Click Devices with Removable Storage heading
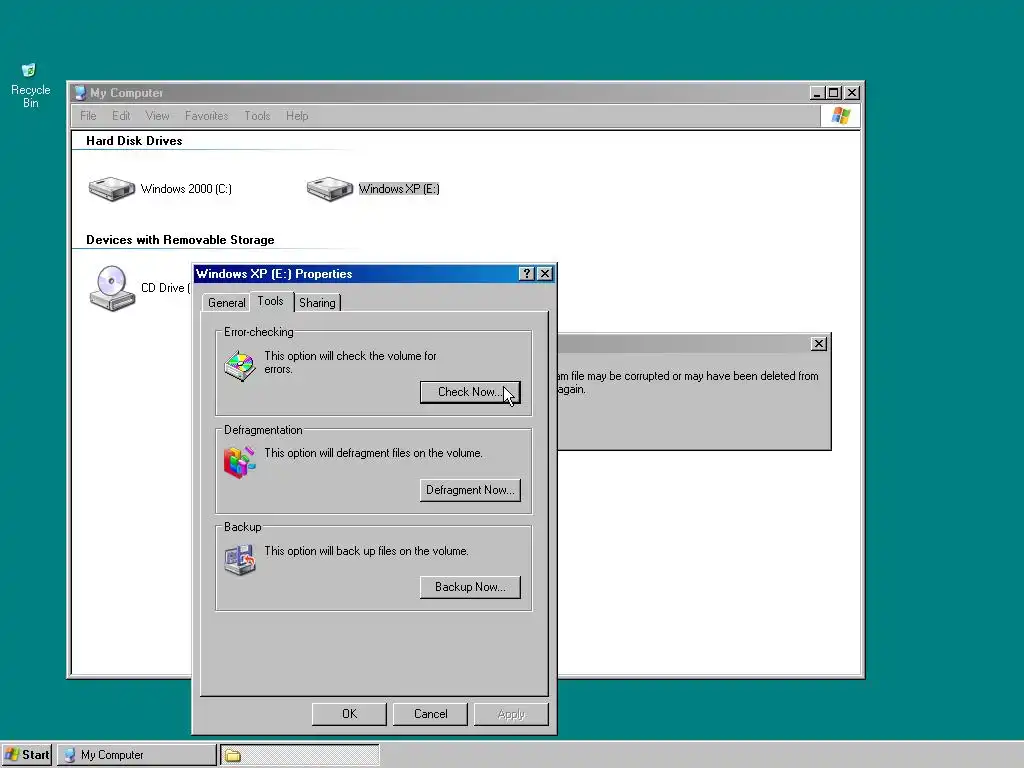 pyautogui.click(x=180, y=240)
